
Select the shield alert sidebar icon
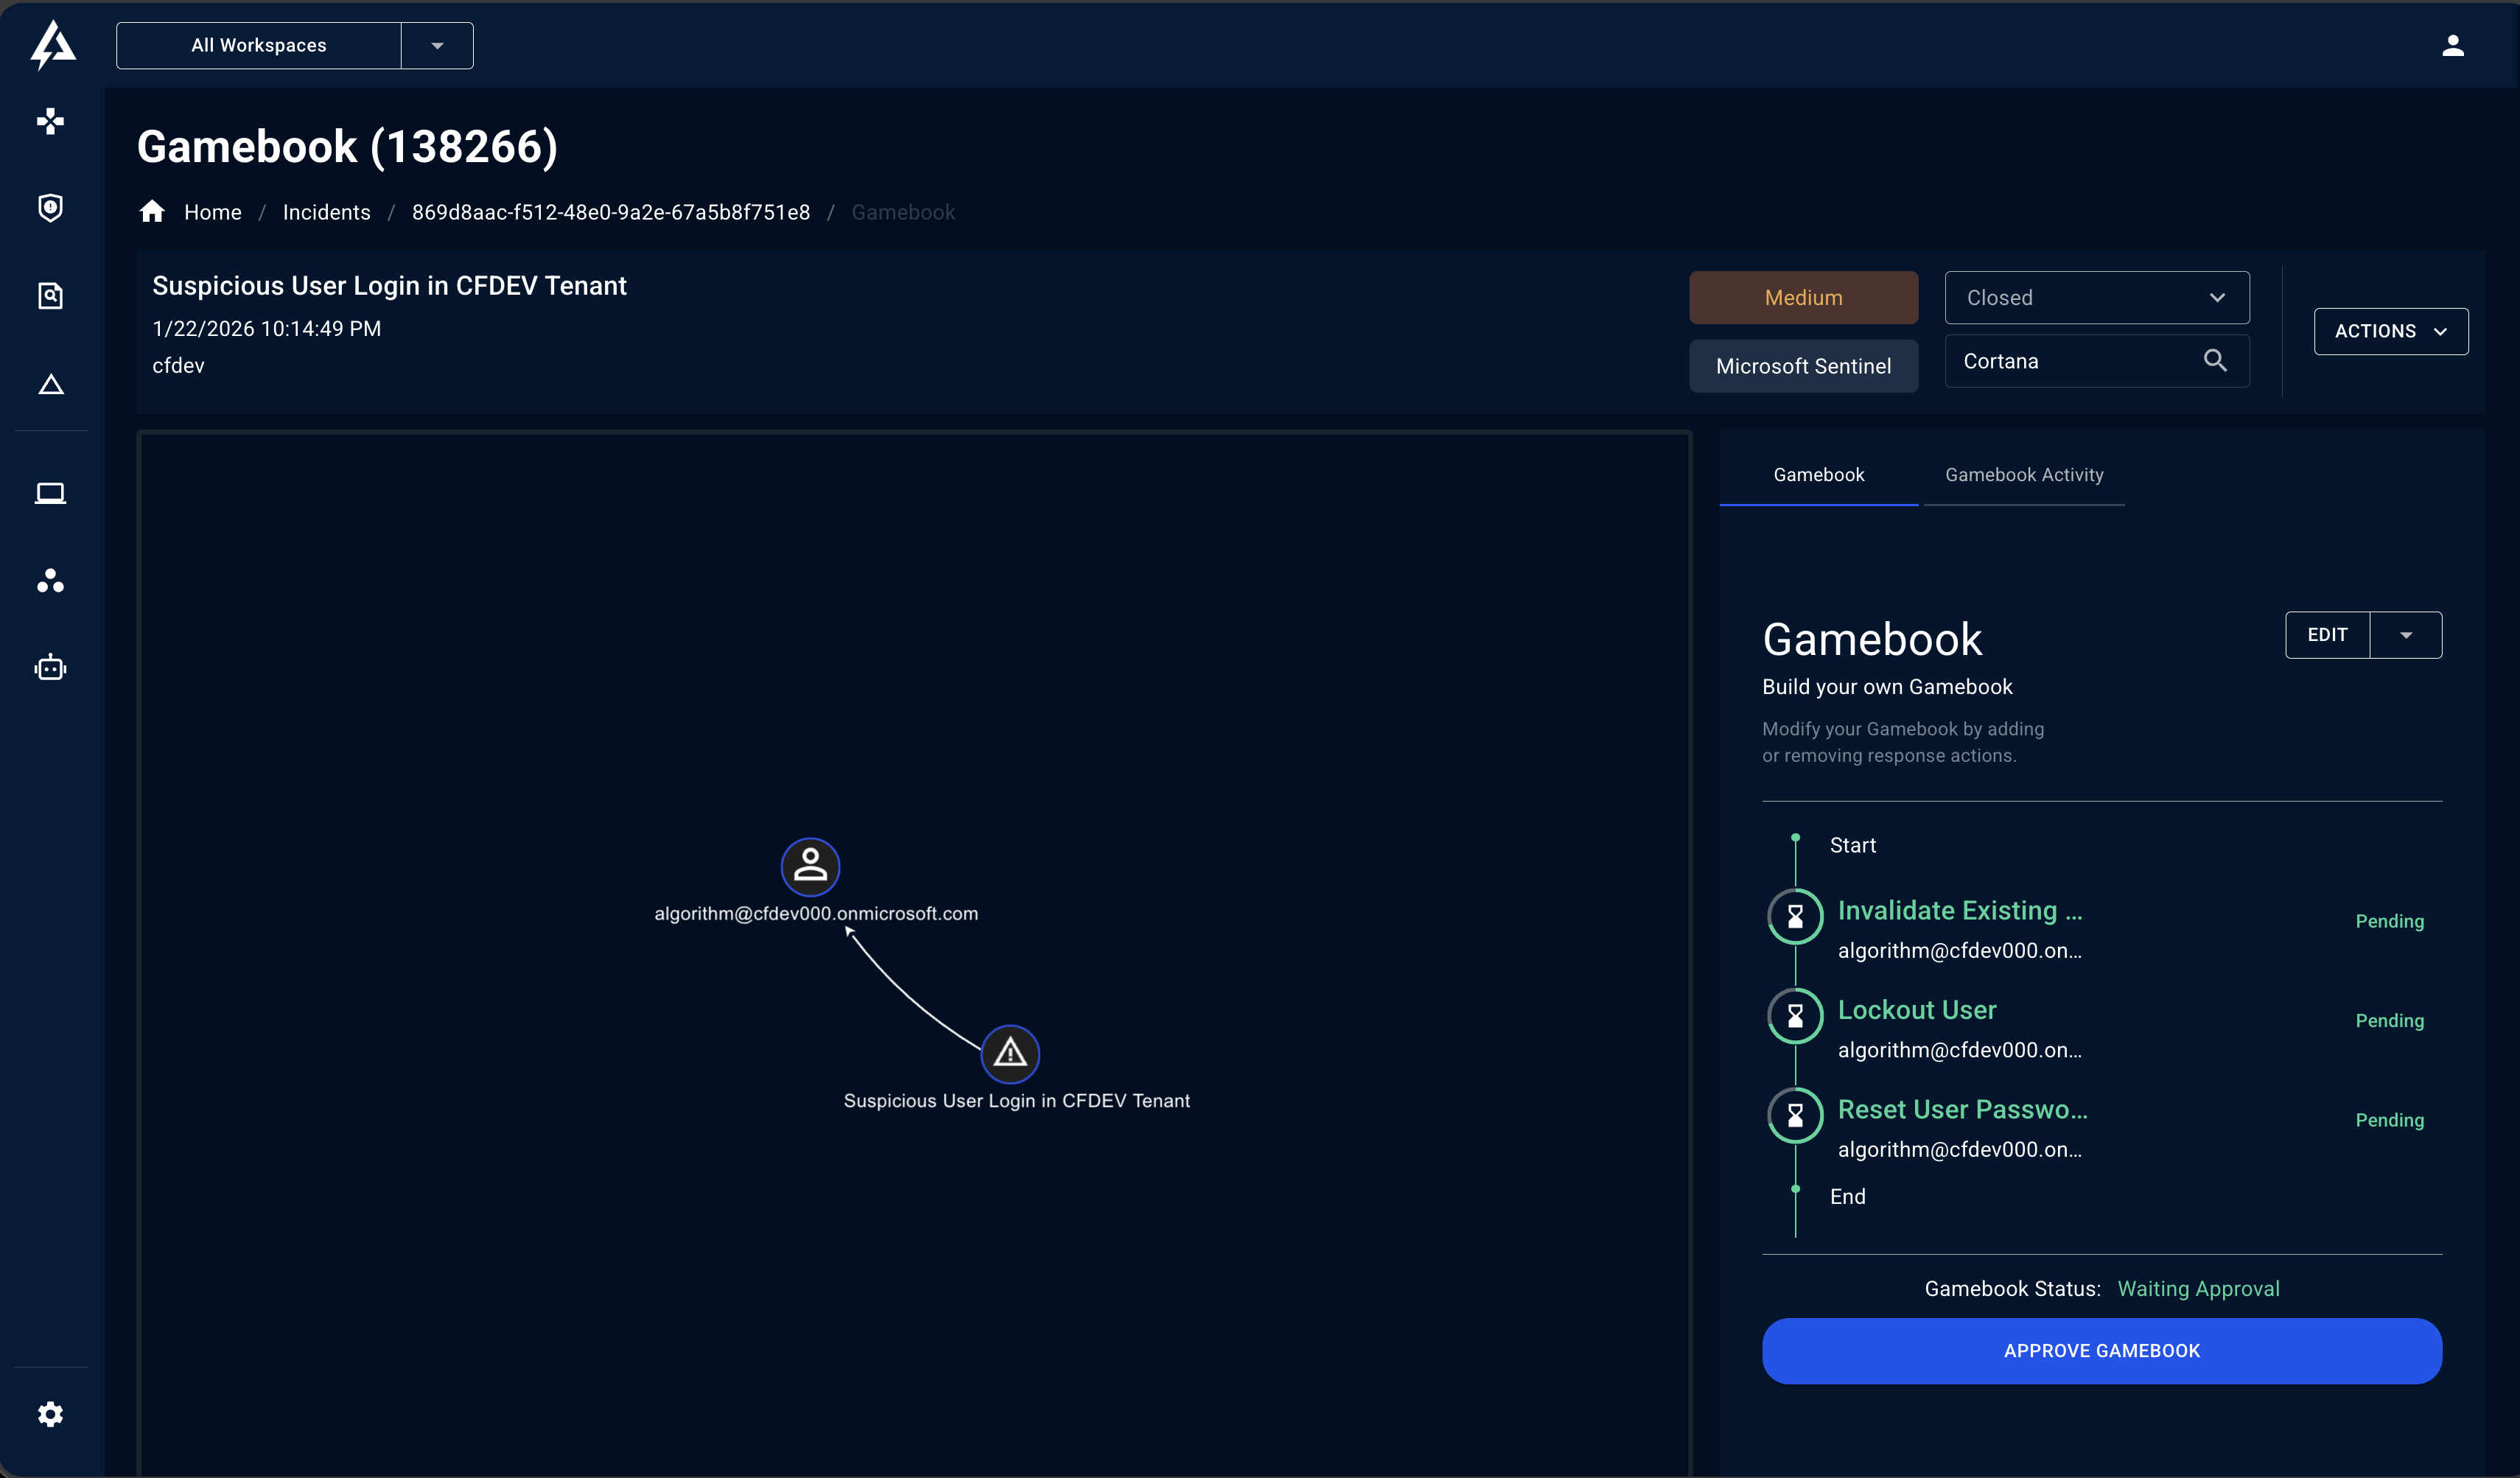[51, 207]
